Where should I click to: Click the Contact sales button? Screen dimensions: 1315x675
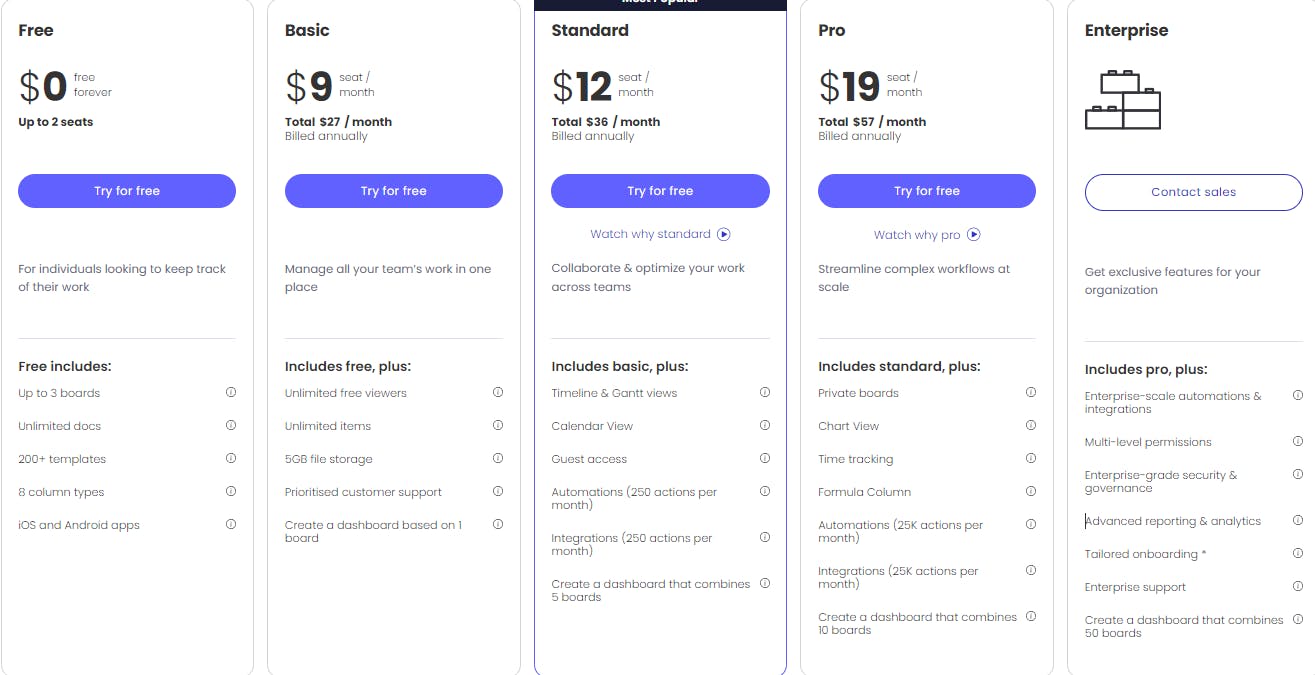1193,192
